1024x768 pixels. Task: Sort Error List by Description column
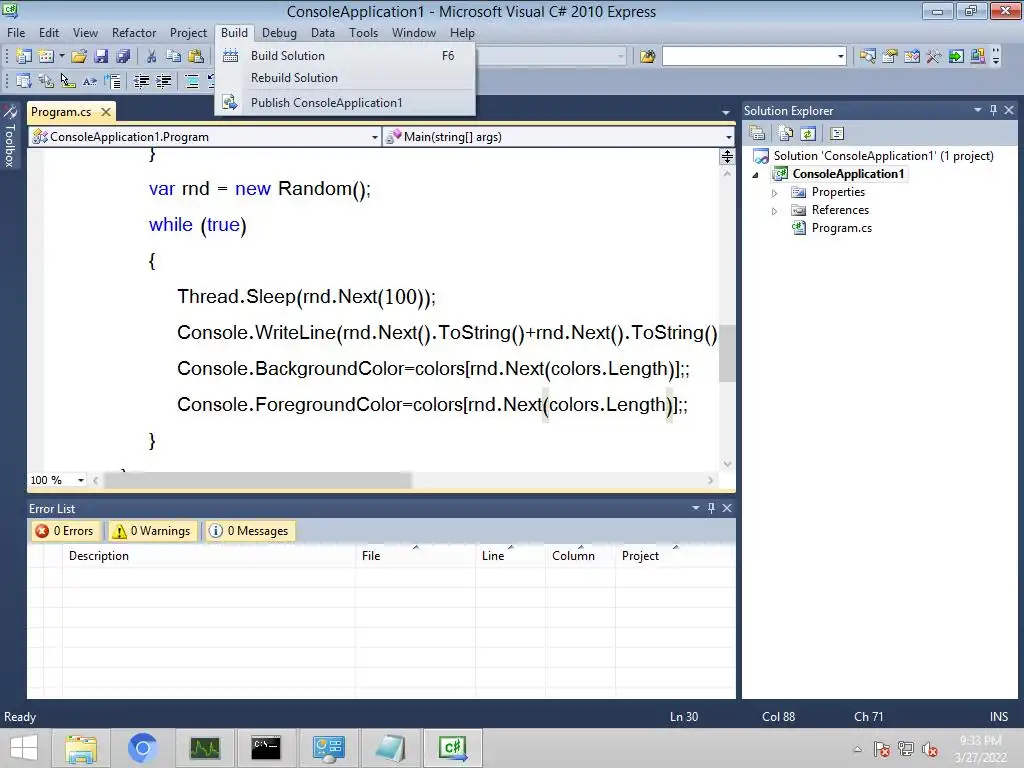coord(209,556)
